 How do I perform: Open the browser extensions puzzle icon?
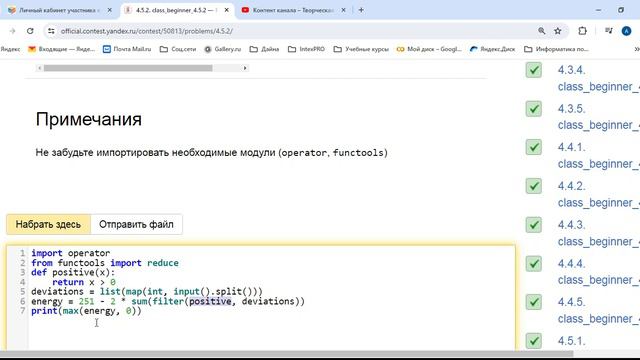point(582,31)
